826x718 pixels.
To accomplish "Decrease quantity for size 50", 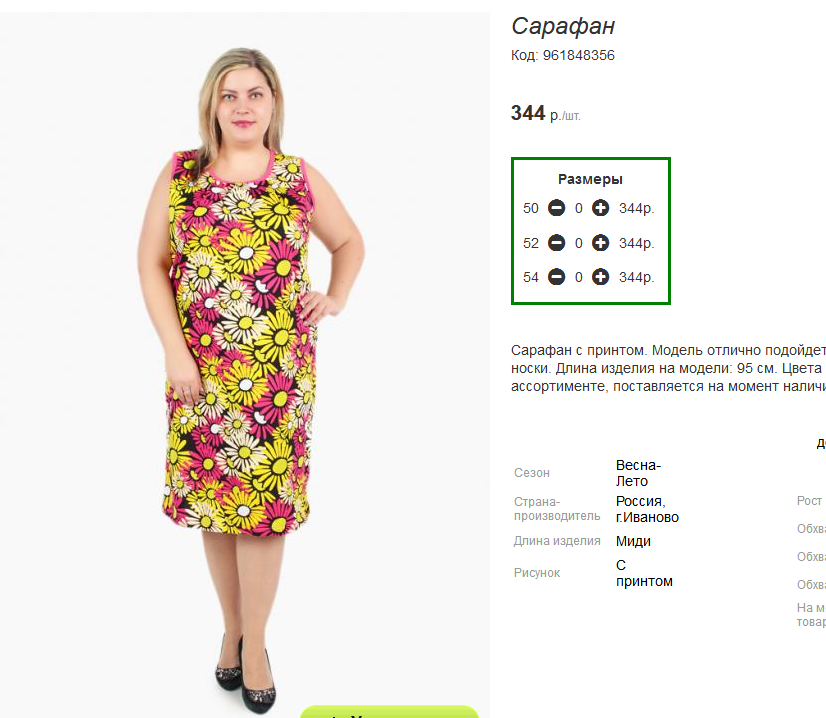I will [556, 208].
